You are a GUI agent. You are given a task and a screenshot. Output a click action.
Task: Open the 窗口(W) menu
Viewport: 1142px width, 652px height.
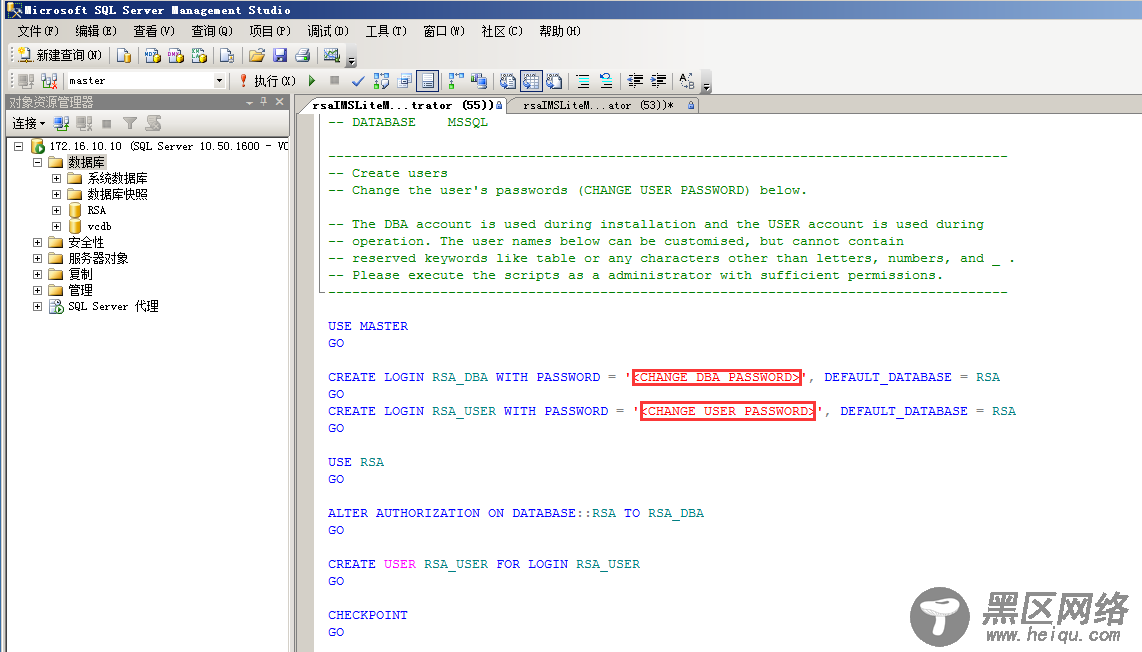pyautogui.click(x=444, y=31)
